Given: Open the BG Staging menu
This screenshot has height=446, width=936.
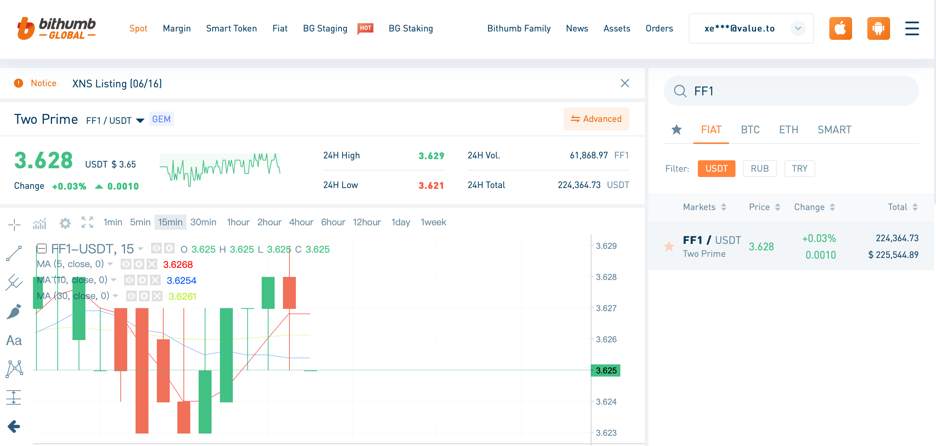Looking at the screenshot, I should click(325, 29).
